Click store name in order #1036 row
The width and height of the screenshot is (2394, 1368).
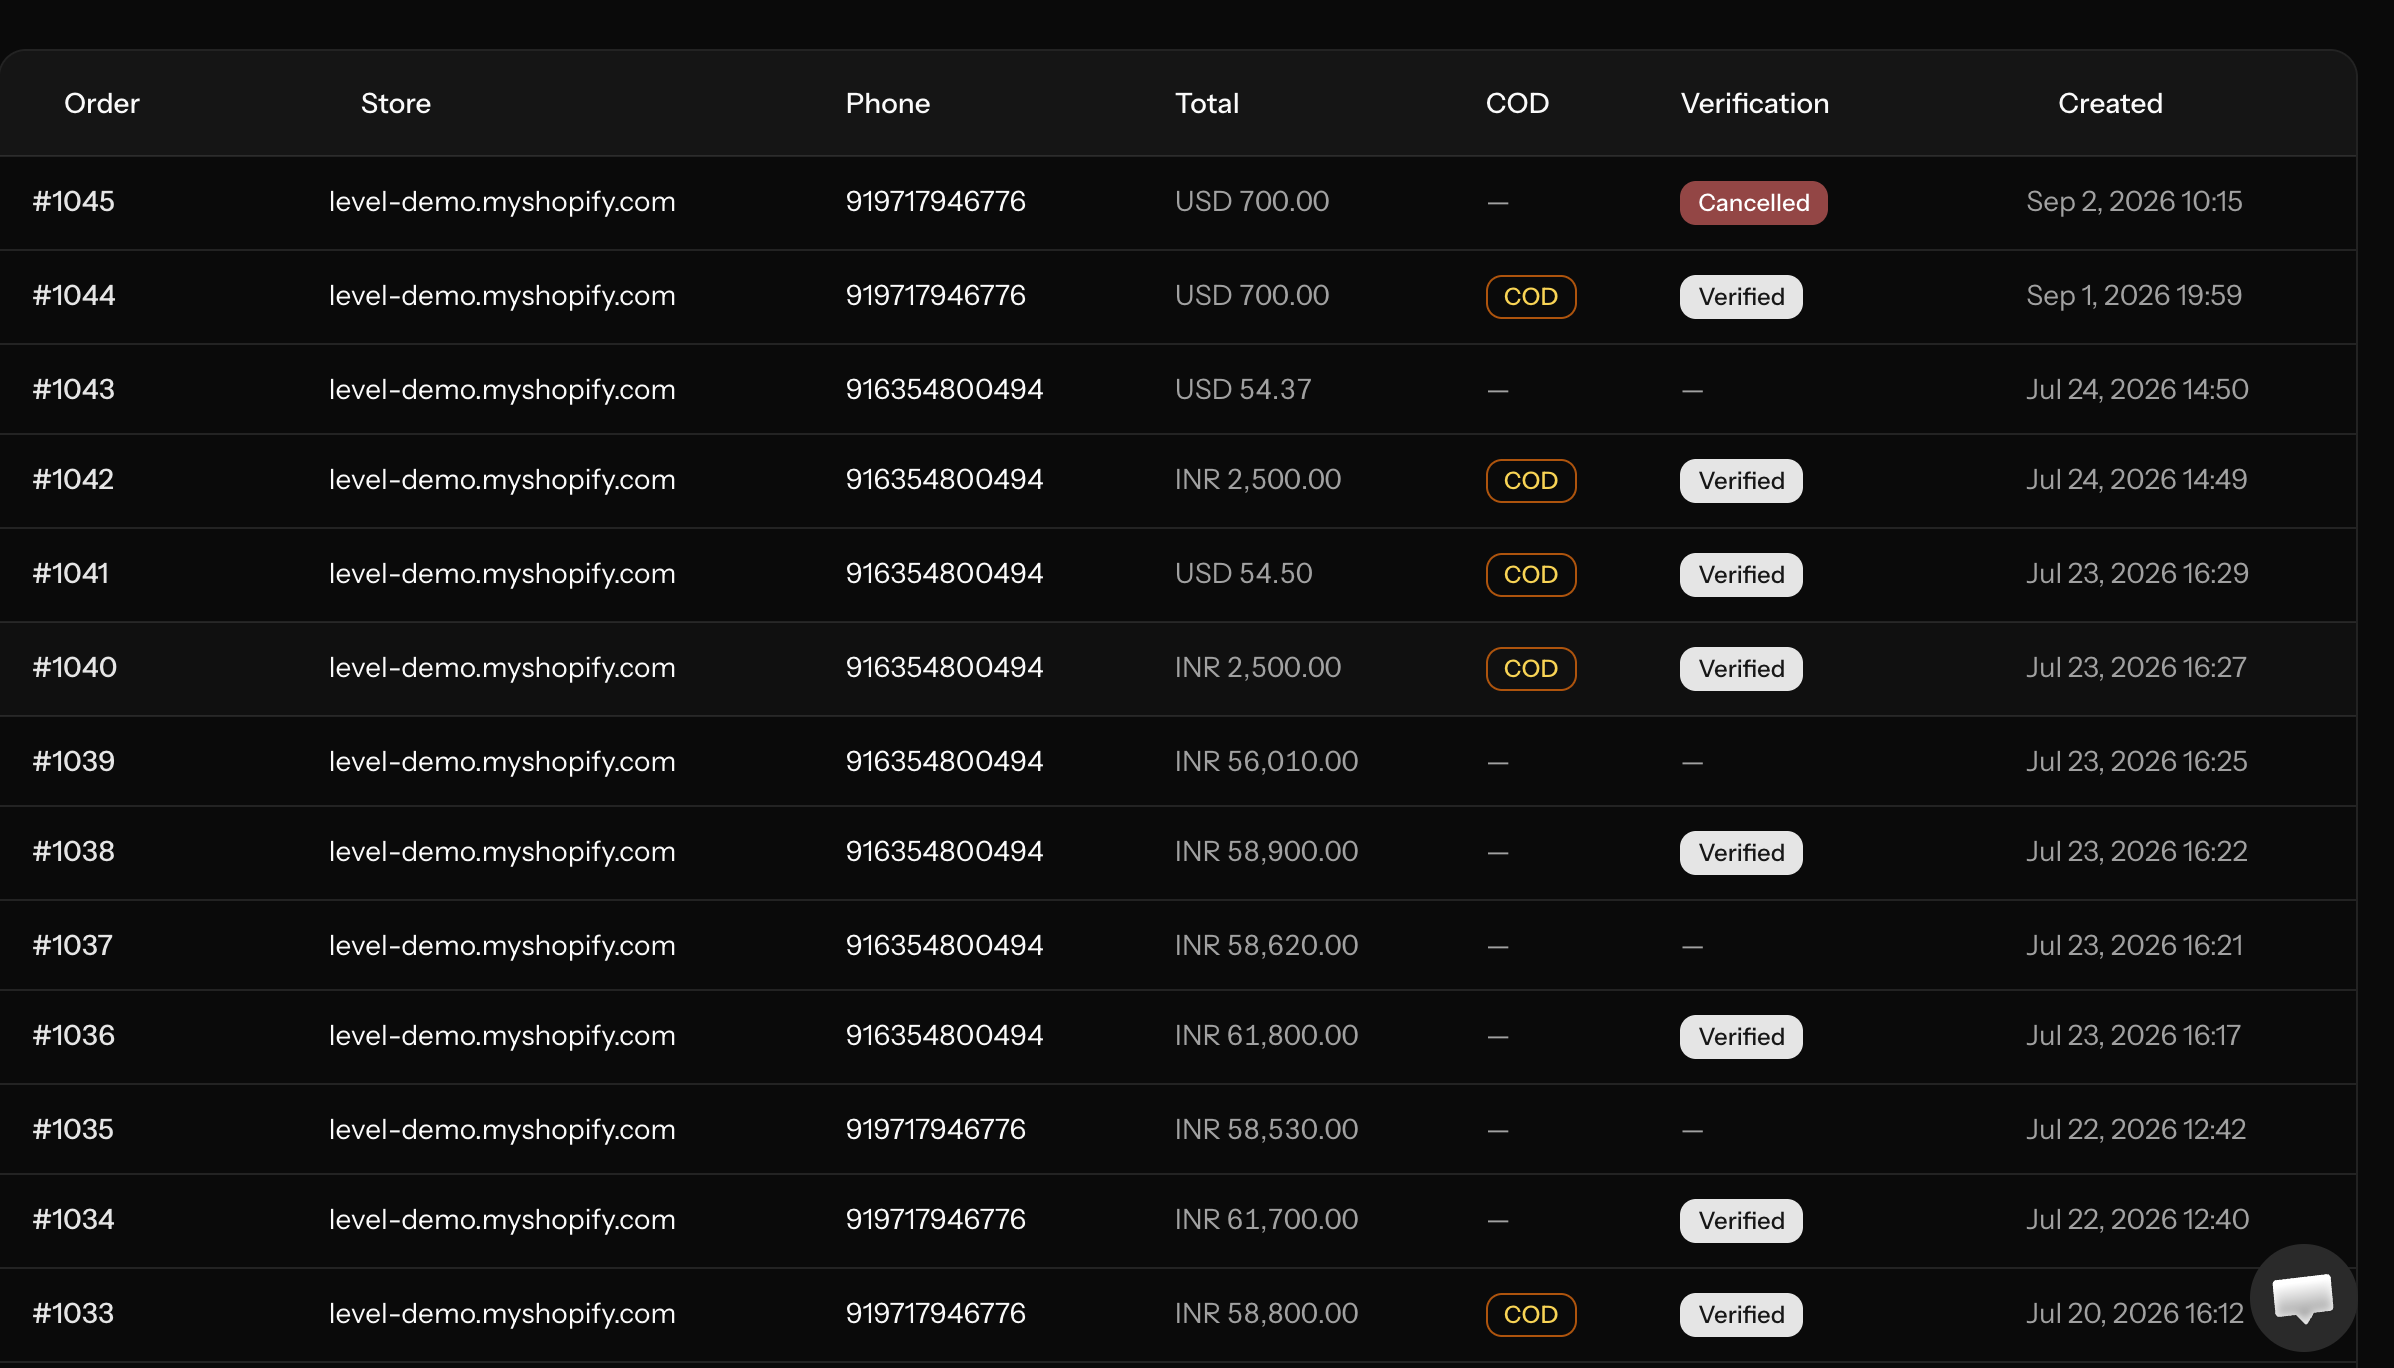[x=502, y=1035]
